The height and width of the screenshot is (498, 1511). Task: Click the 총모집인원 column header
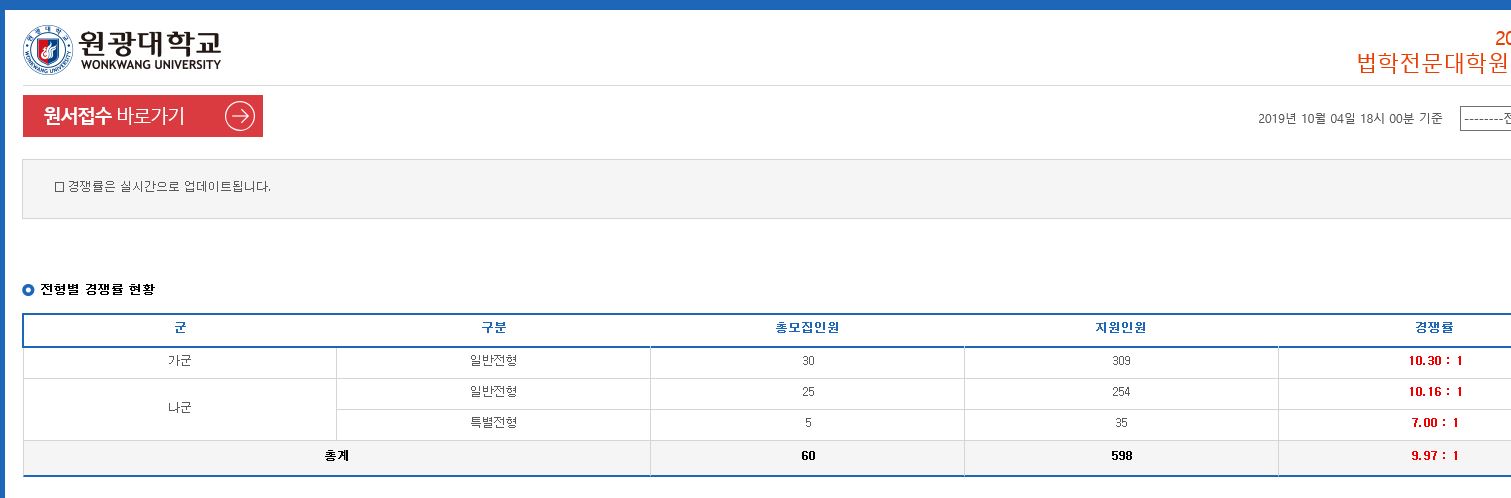pyautogui.click(x=807, y=328)
